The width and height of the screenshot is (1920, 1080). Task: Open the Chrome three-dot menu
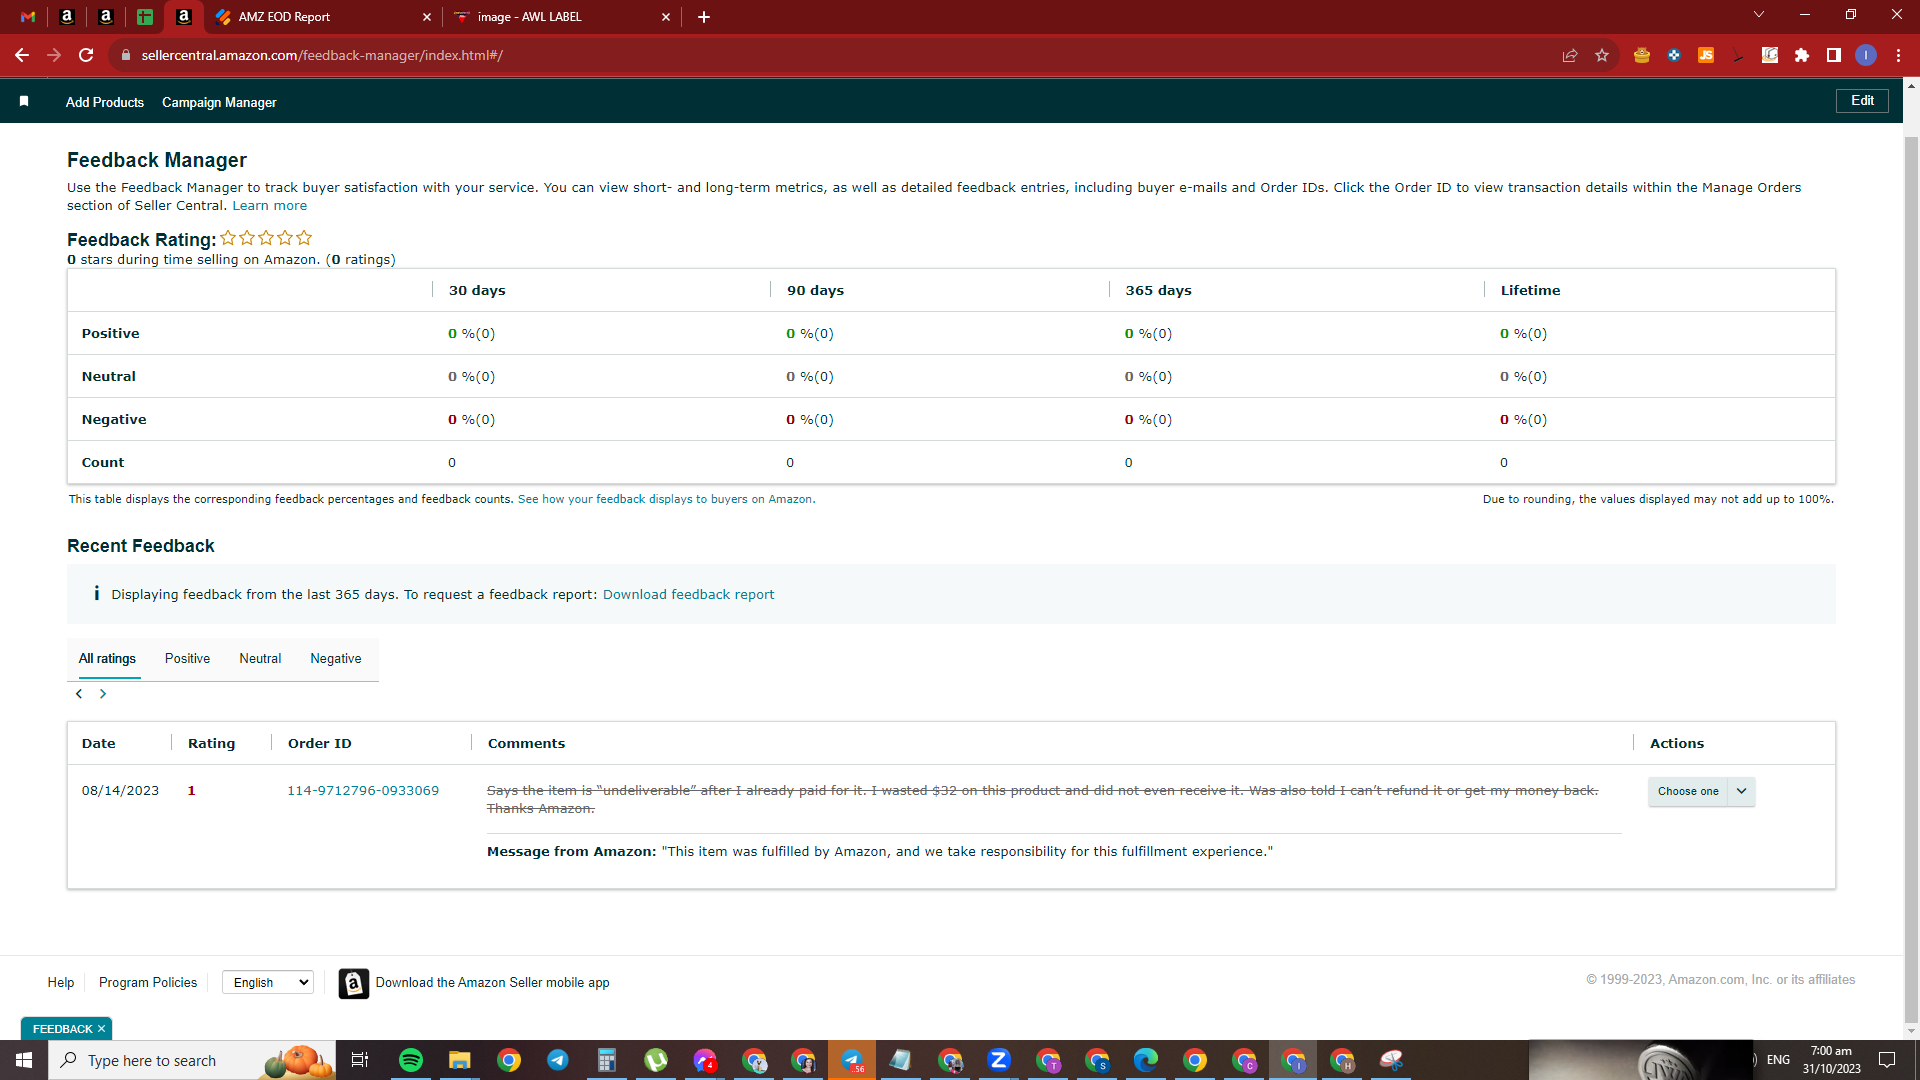(x=1898, y=56)
